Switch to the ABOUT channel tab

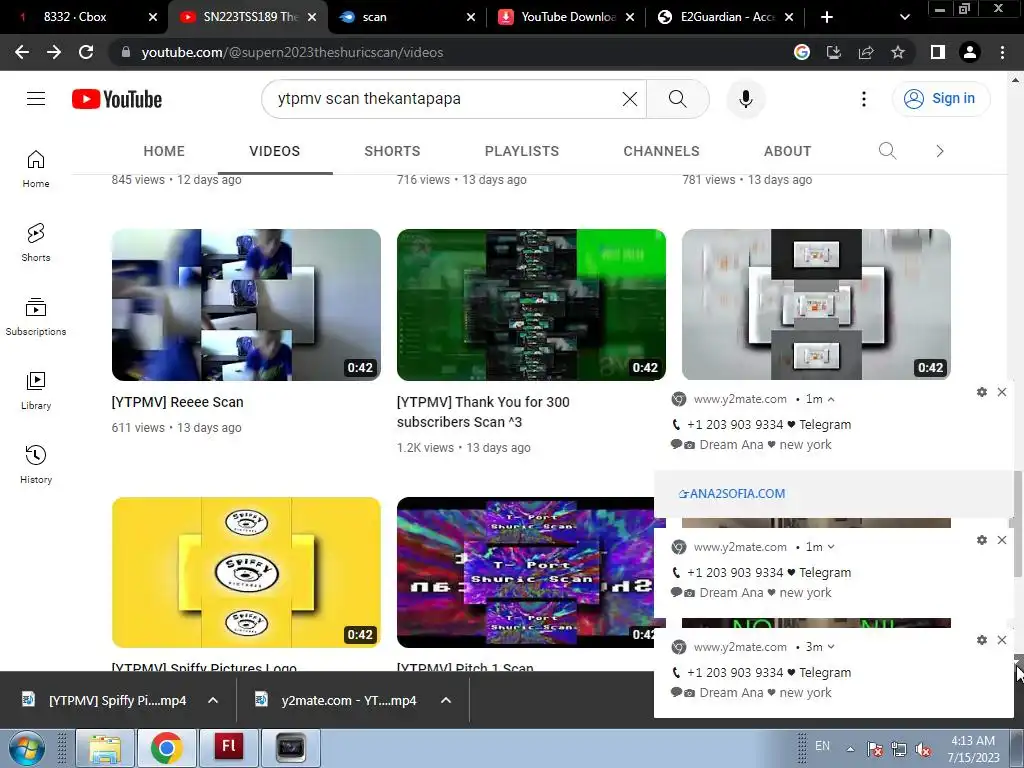(788, 151)
